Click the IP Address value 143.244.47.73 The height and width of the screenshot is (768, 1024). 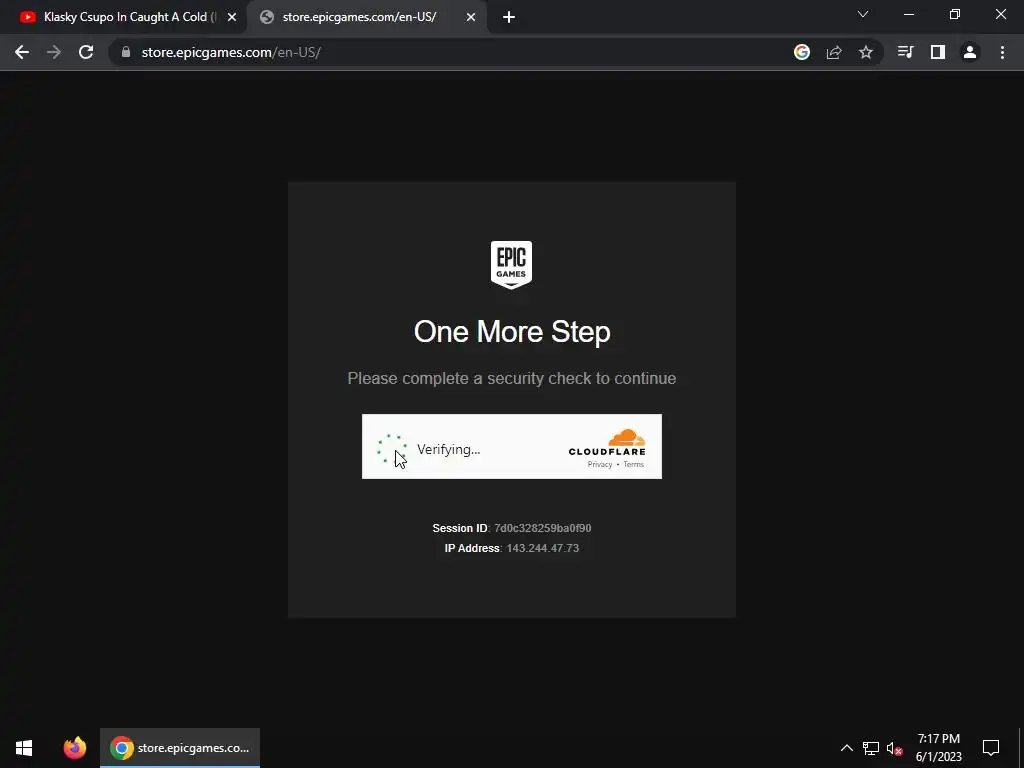543,548
